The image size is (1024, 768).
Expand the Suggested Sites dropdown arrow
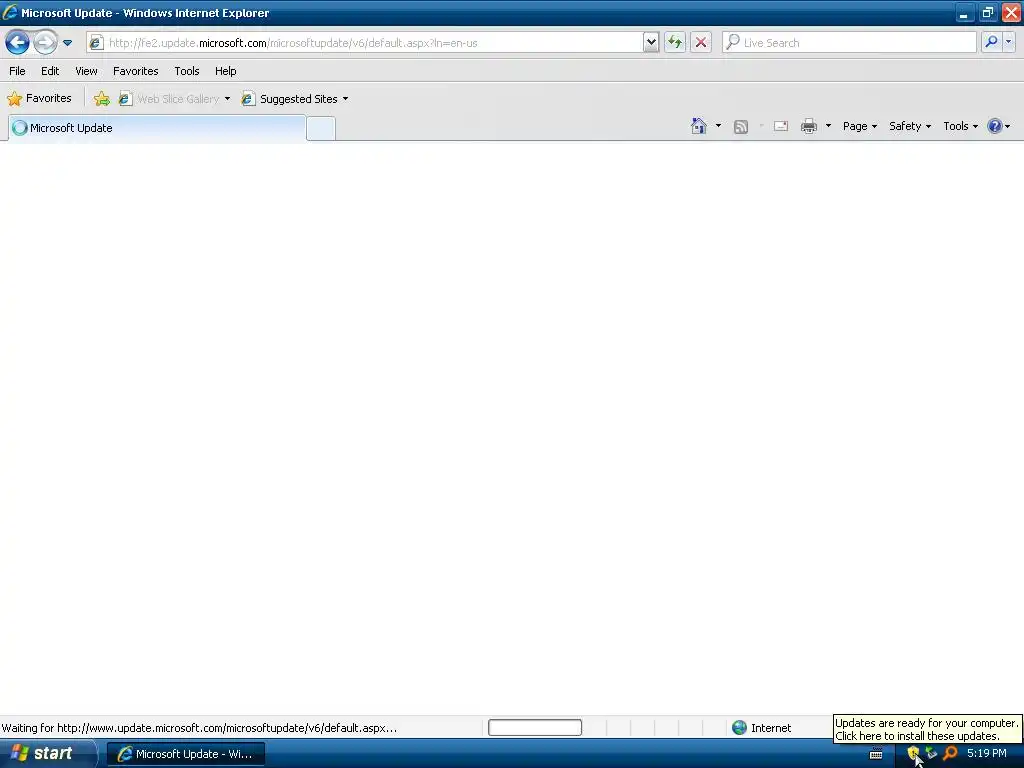pos(345,99)
